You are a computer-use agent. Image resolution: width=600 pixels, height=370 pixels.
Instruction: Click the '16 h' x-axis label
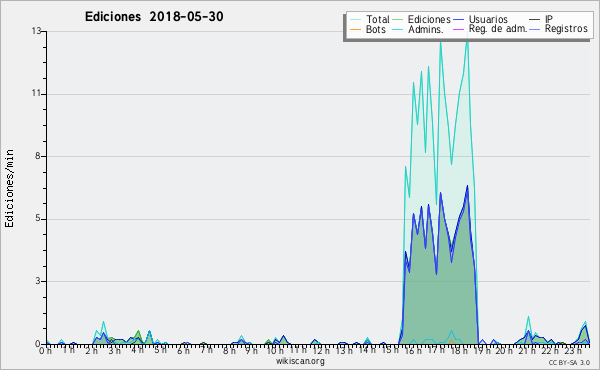[x=413, y=351]
